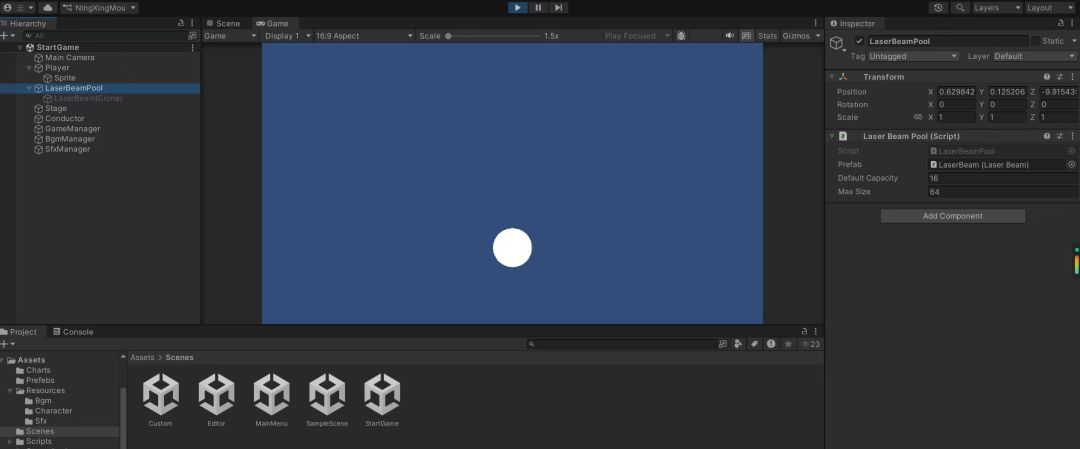Image resolution: width=1080 pixels, height=449 pixels.
Task: Toggle the Scale constrained proportions link icon
Action: (917, 117)
